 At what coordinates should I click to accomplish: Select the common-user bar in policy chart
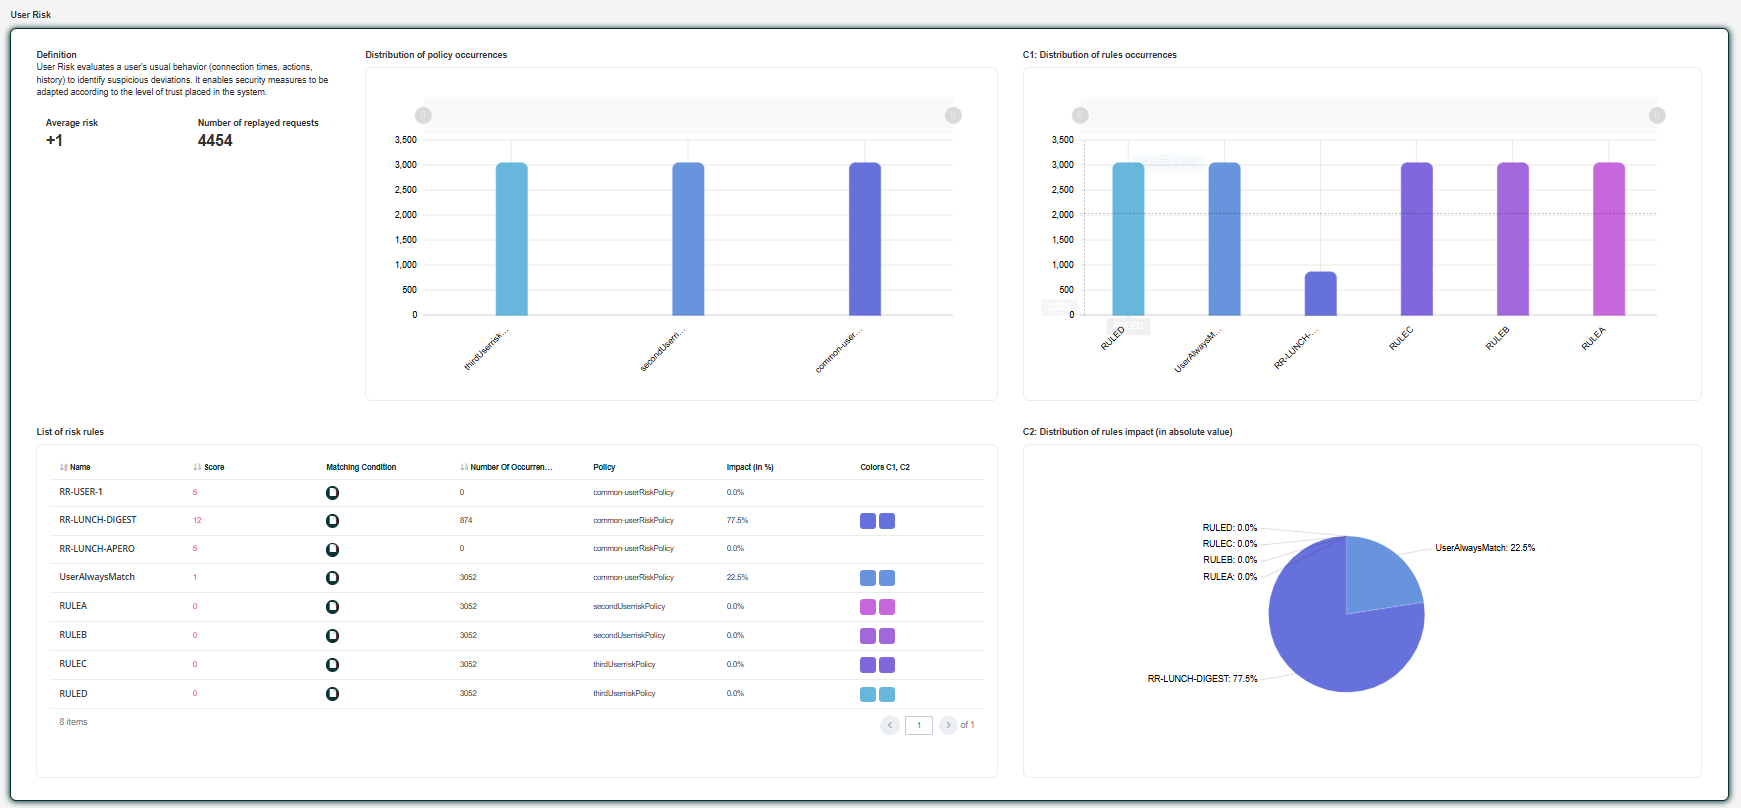click(865, 239)
